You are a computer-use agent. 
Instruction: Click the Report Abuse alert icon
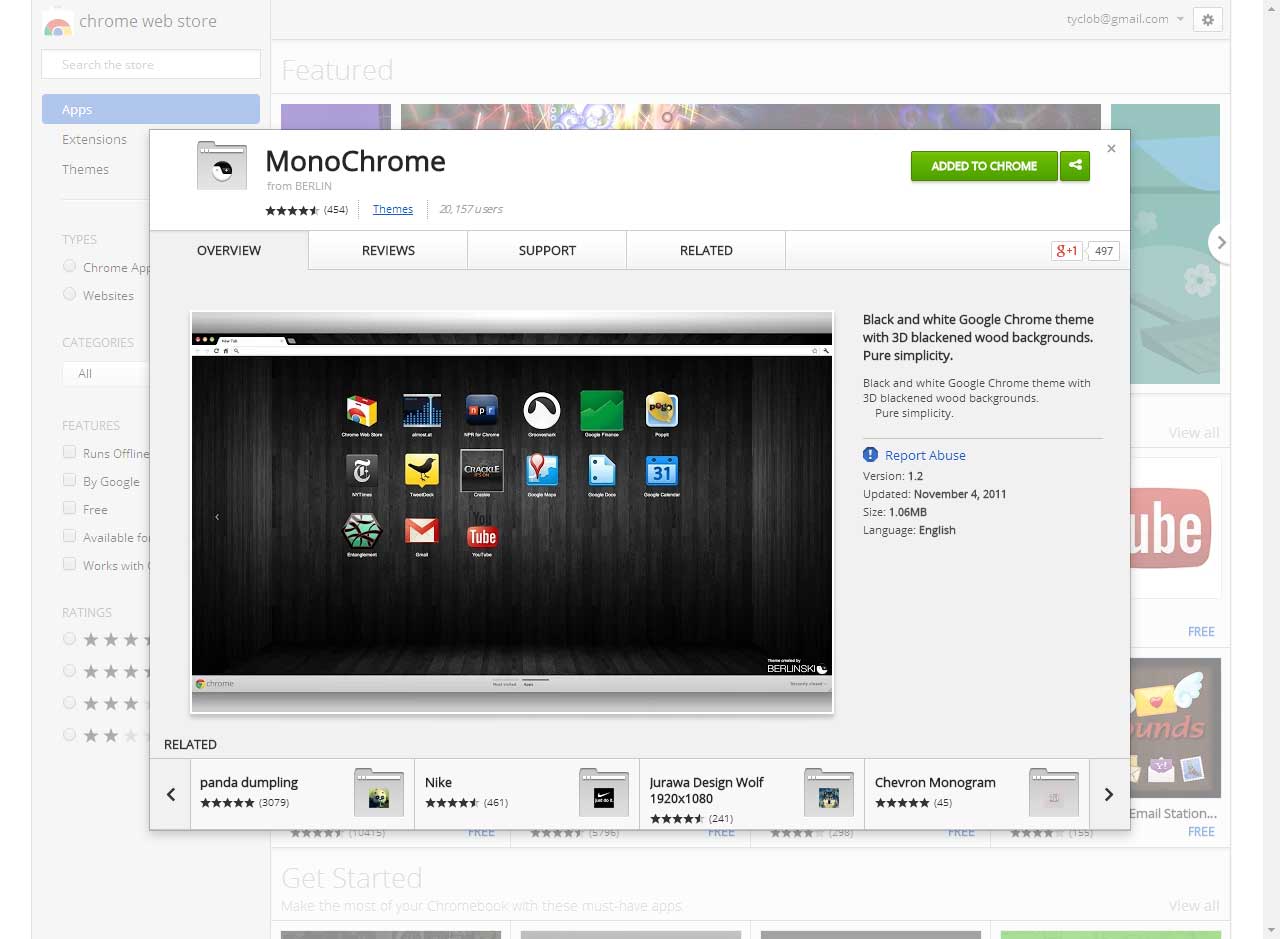click(870, 455)
